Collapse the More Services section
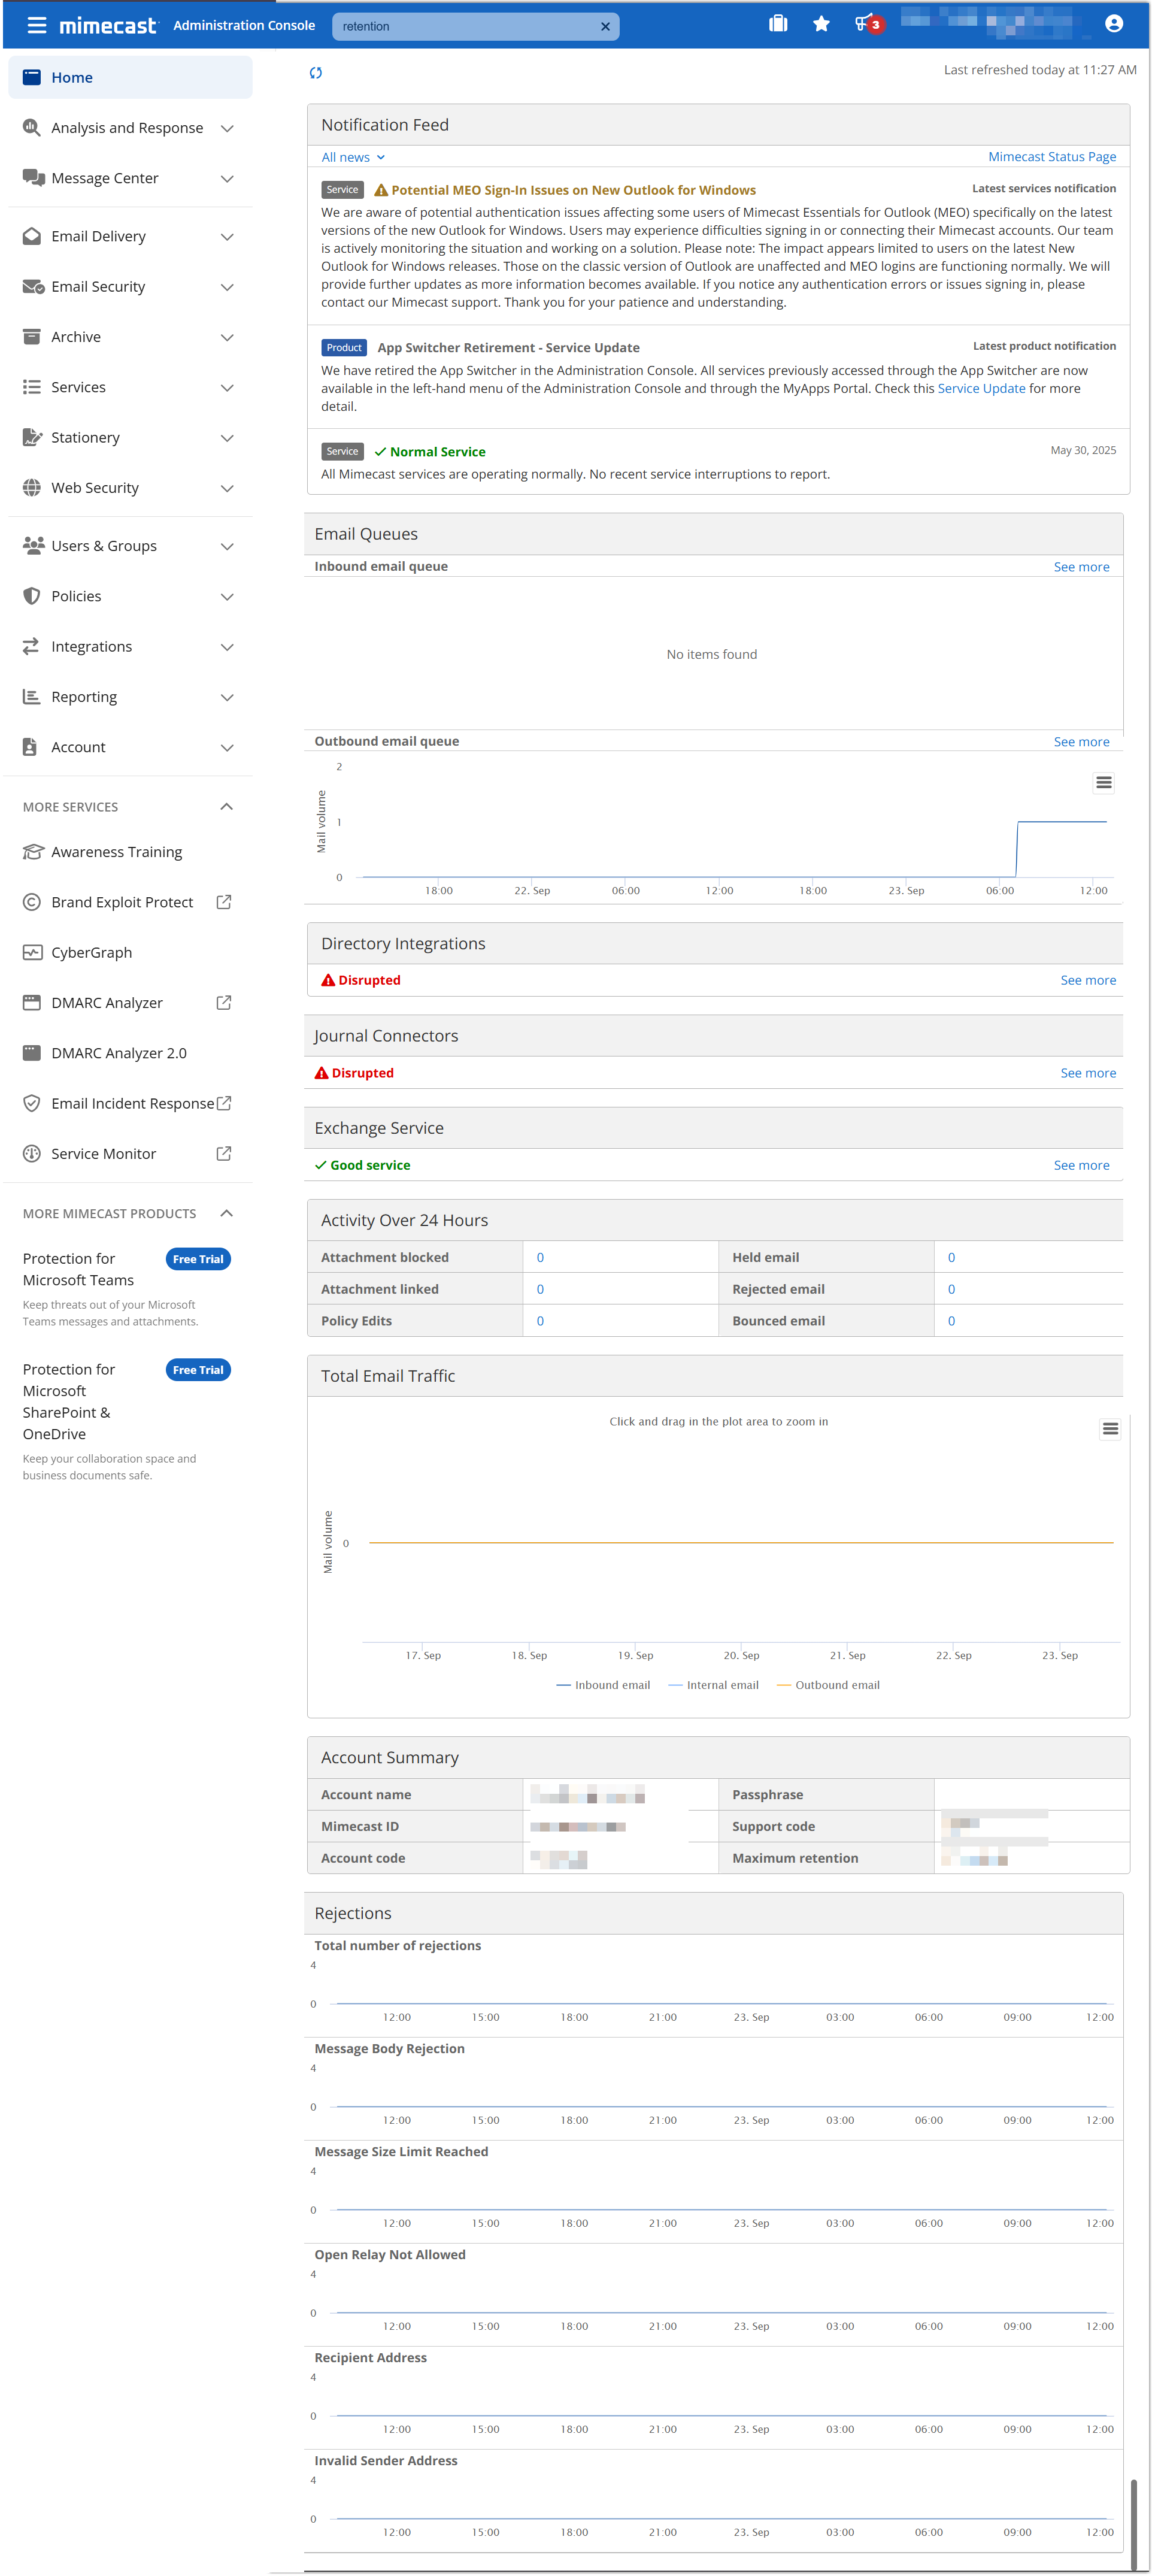Image resolution: width=1152 pixels, height=2576 pixels. [226, 807]
